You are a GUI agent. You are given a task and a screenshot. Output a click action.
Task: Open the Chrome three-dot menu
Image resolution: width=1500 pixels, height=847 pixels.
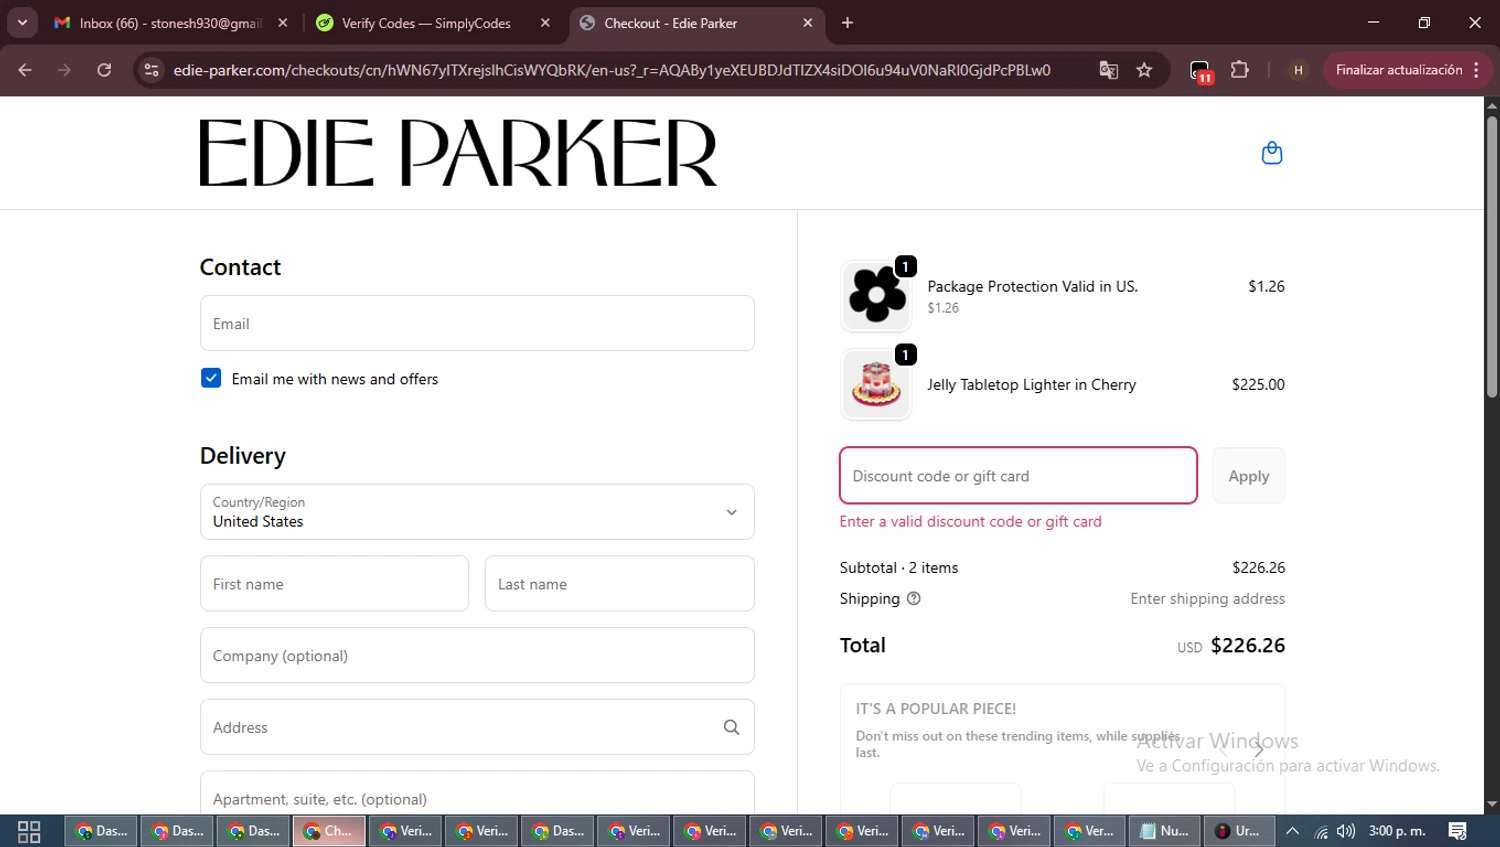tap(1477, 70)
